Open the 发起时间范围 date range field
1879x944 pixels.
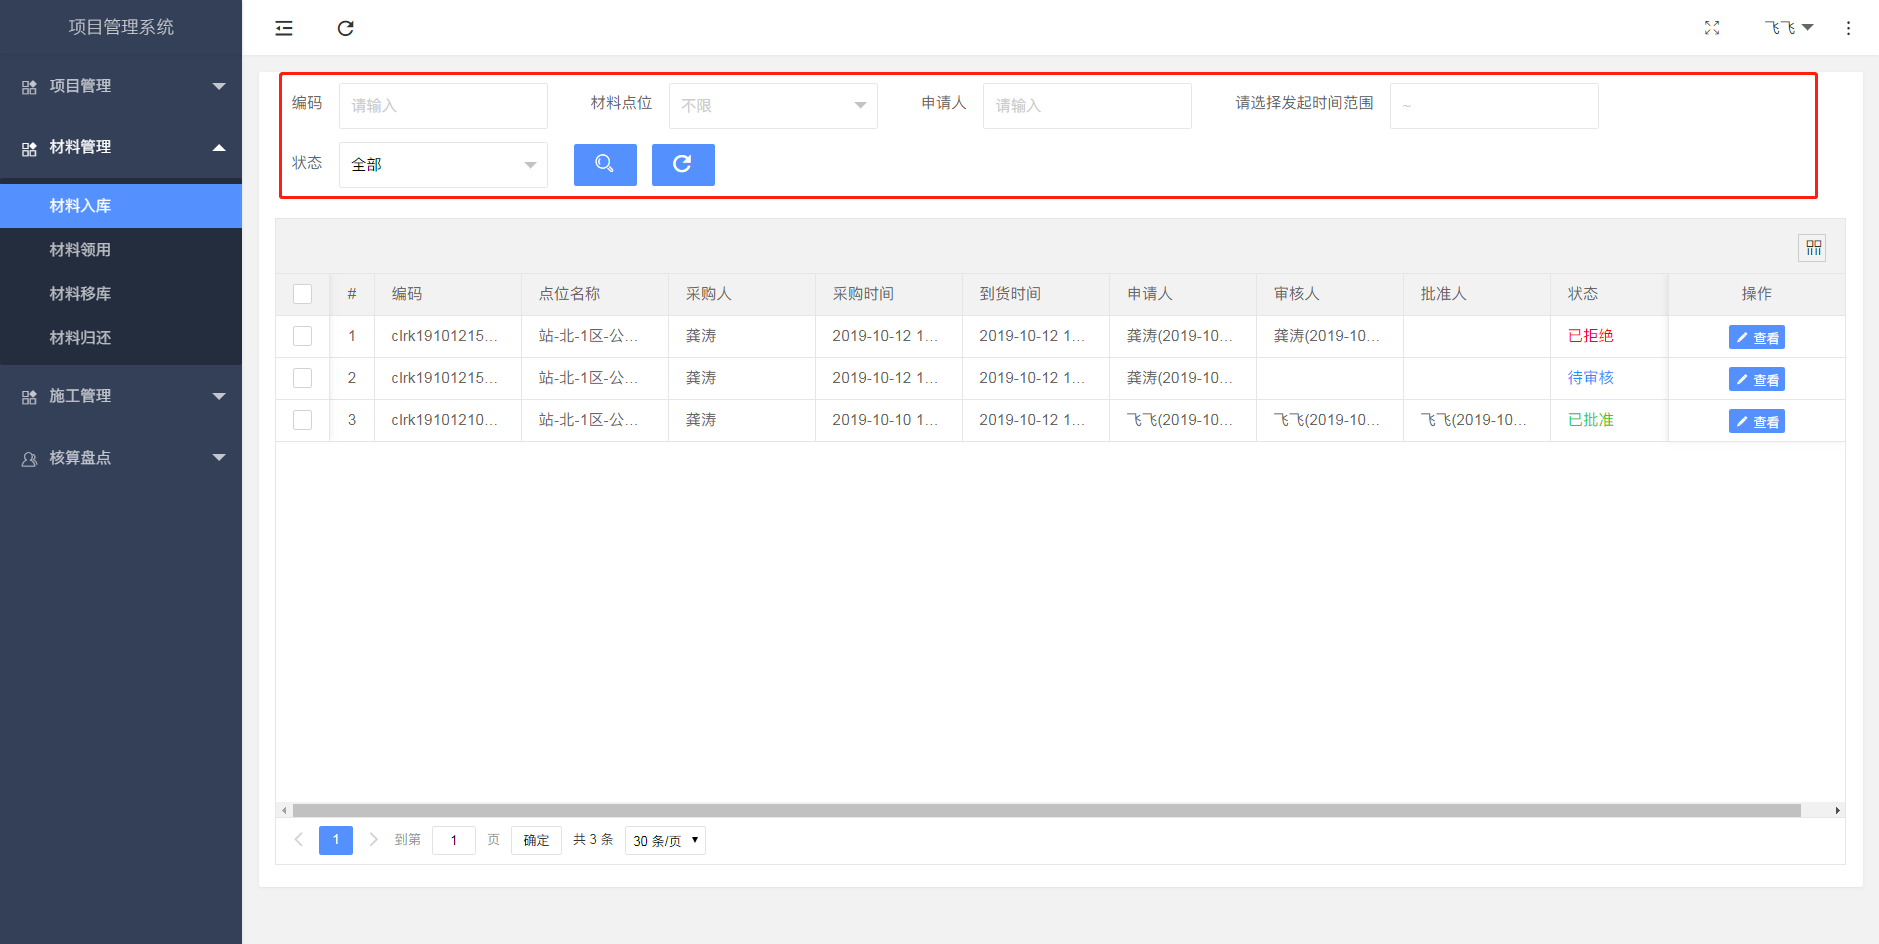[1494, 105]
